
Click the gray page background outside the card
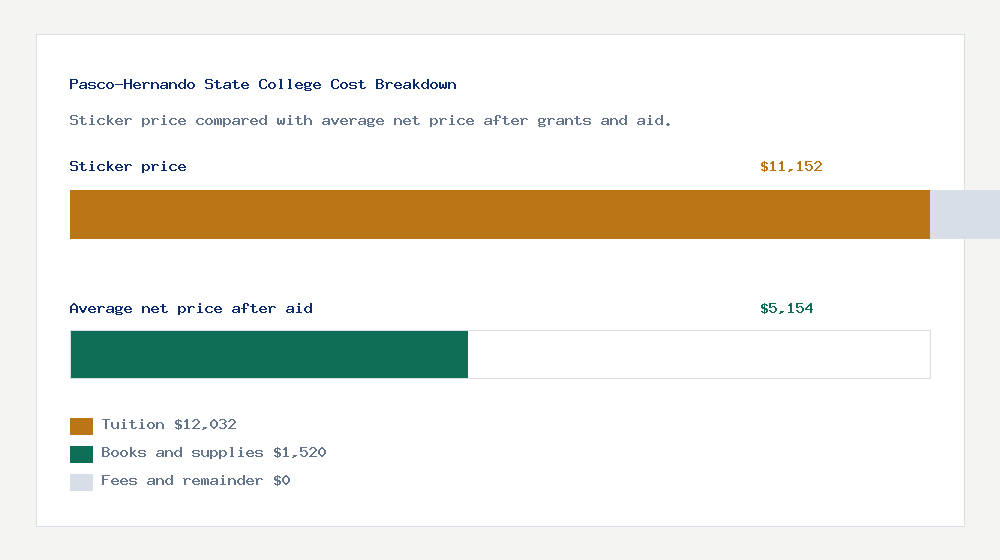coord(500,545)
